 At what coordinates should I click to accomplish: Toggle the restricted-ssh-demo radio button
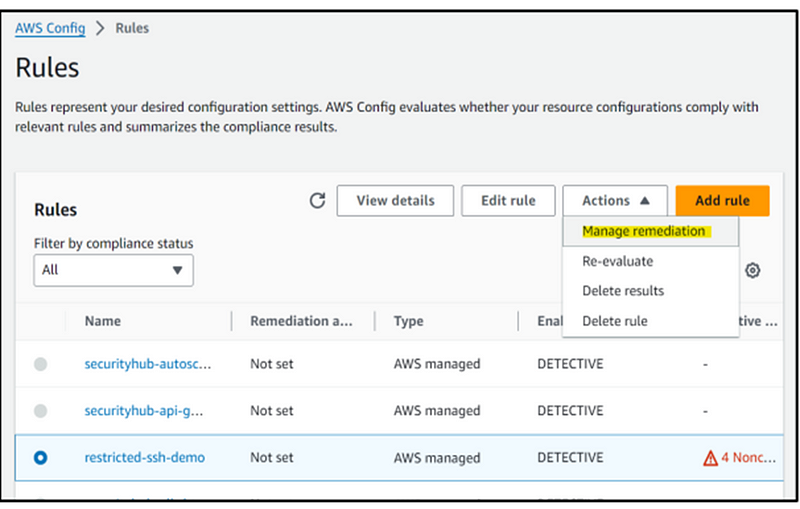41,457
